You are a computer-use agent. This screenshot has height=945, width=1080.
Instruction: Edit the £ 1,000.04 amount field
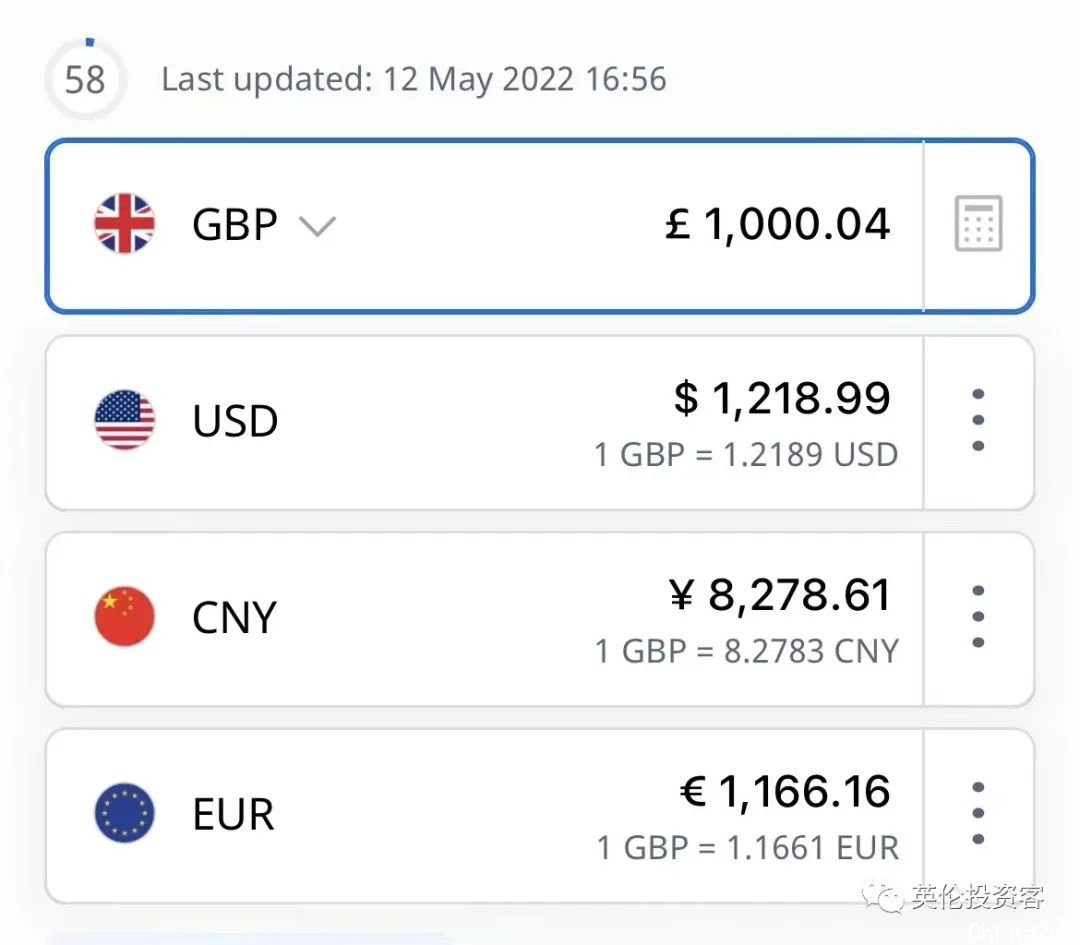coord(778,224)
